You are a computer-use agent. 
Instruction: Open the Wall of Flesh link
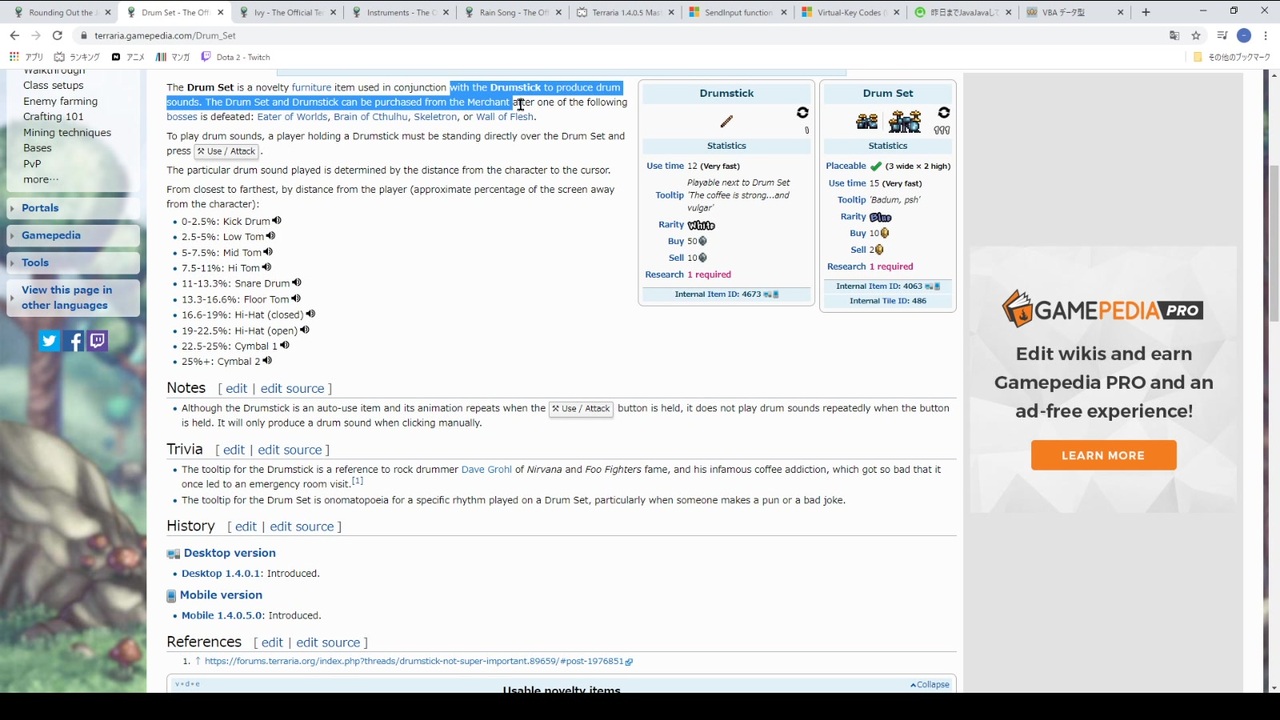point(505,116)
